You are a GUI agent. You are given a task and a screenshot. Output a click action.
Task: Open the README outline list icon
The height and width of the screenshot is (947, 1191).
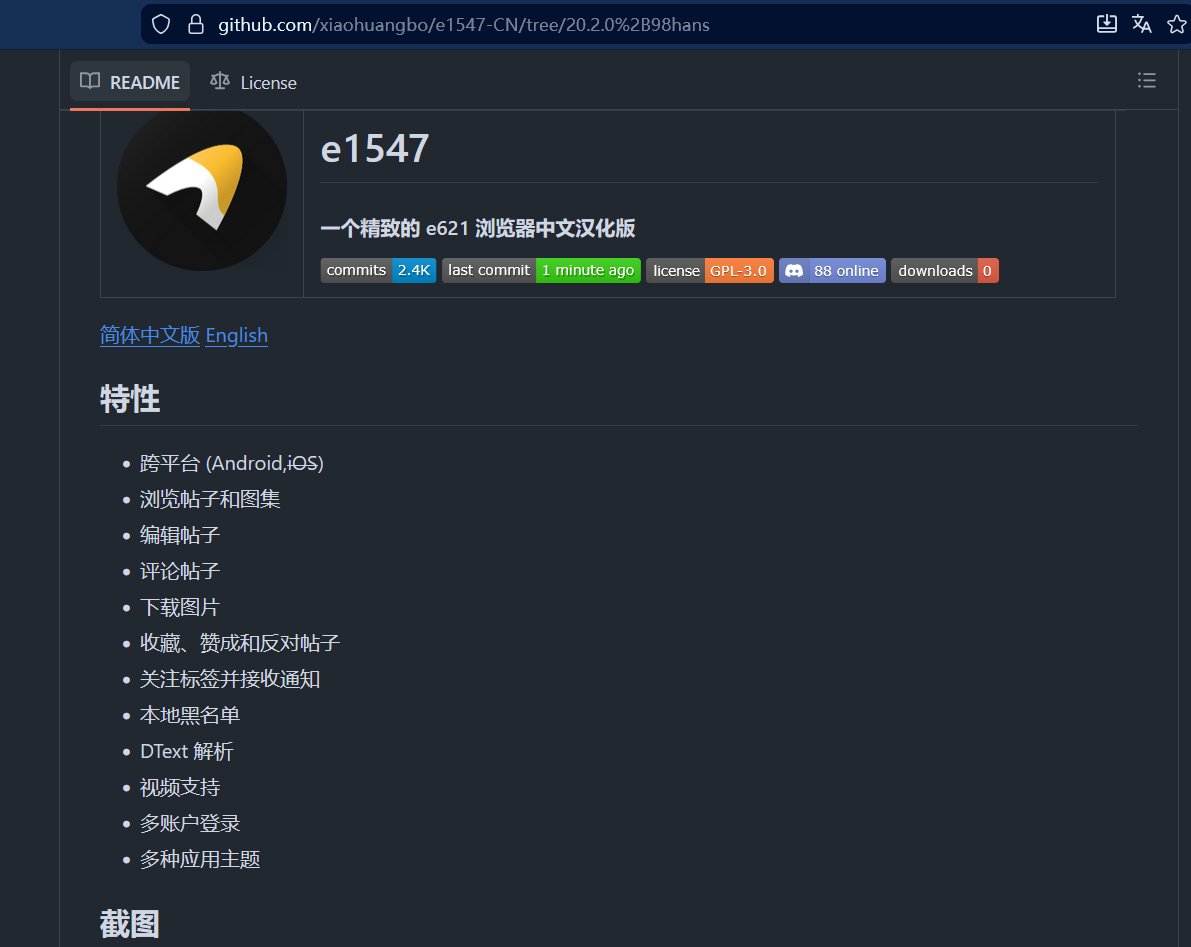point(1147,80)
